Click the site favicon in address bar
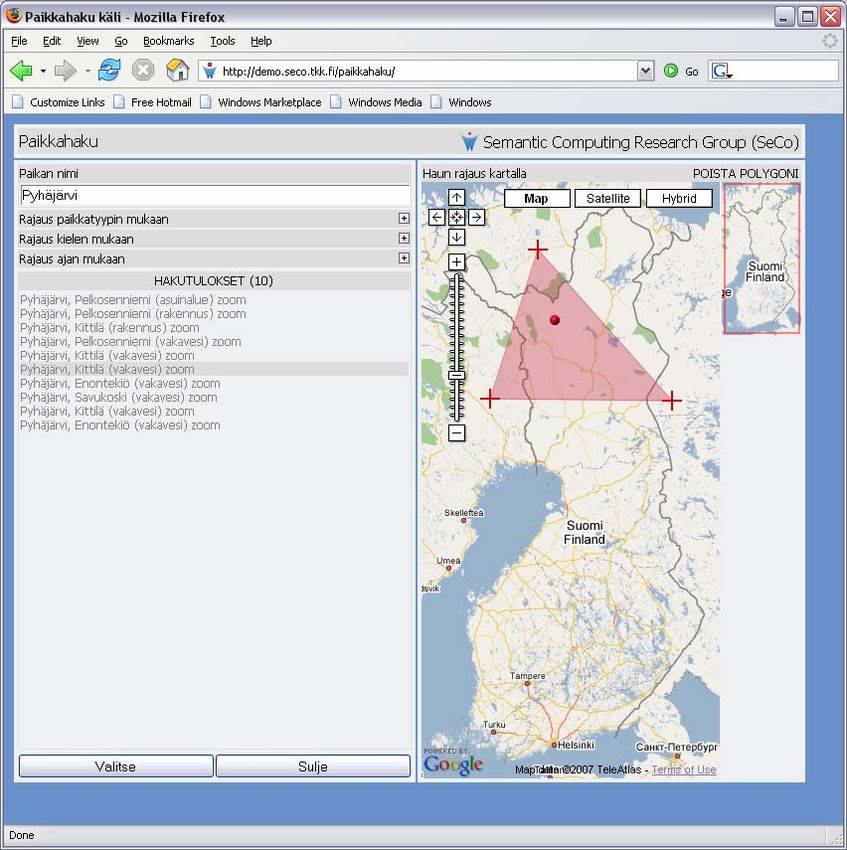The image size is (847, 850). [210, 71]
